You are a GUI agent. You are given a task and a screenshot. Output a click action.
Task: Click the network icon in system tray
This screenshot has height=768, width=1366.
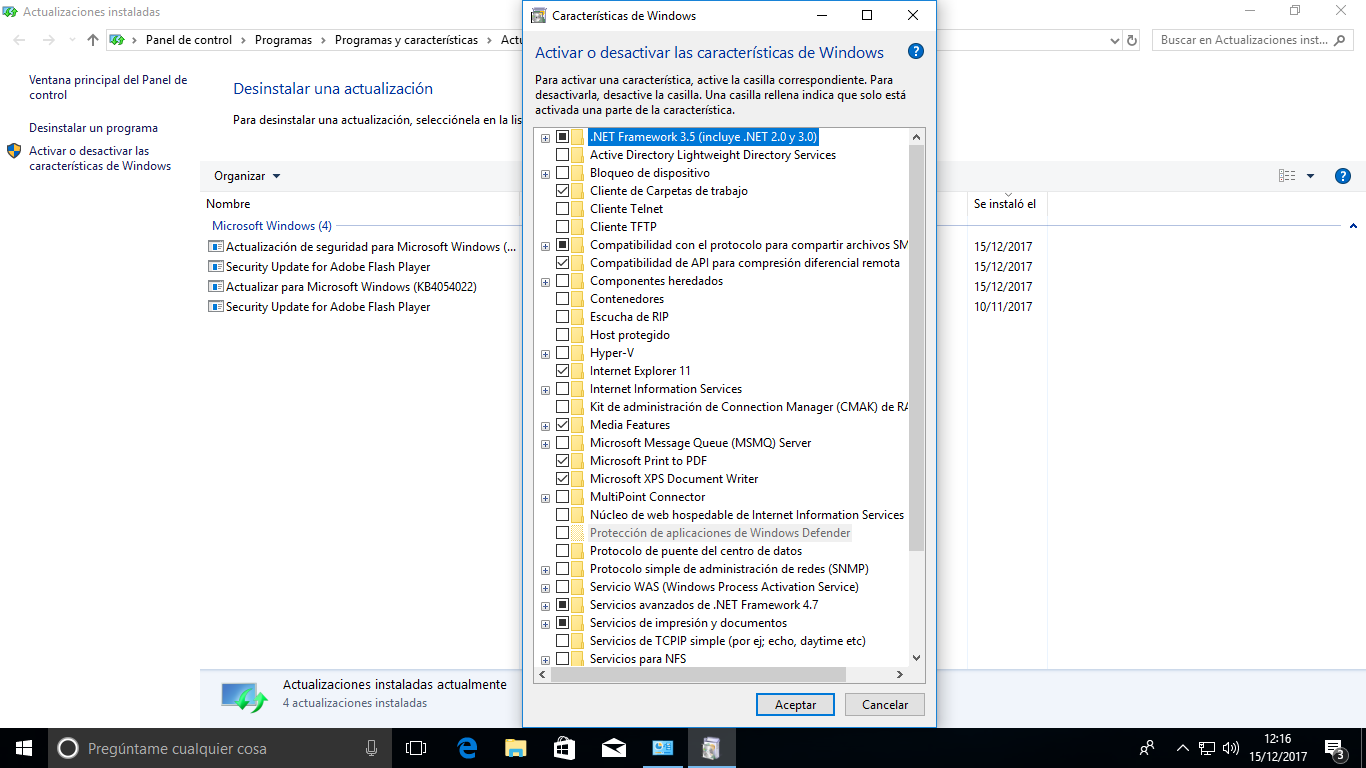pos(1207,748)
